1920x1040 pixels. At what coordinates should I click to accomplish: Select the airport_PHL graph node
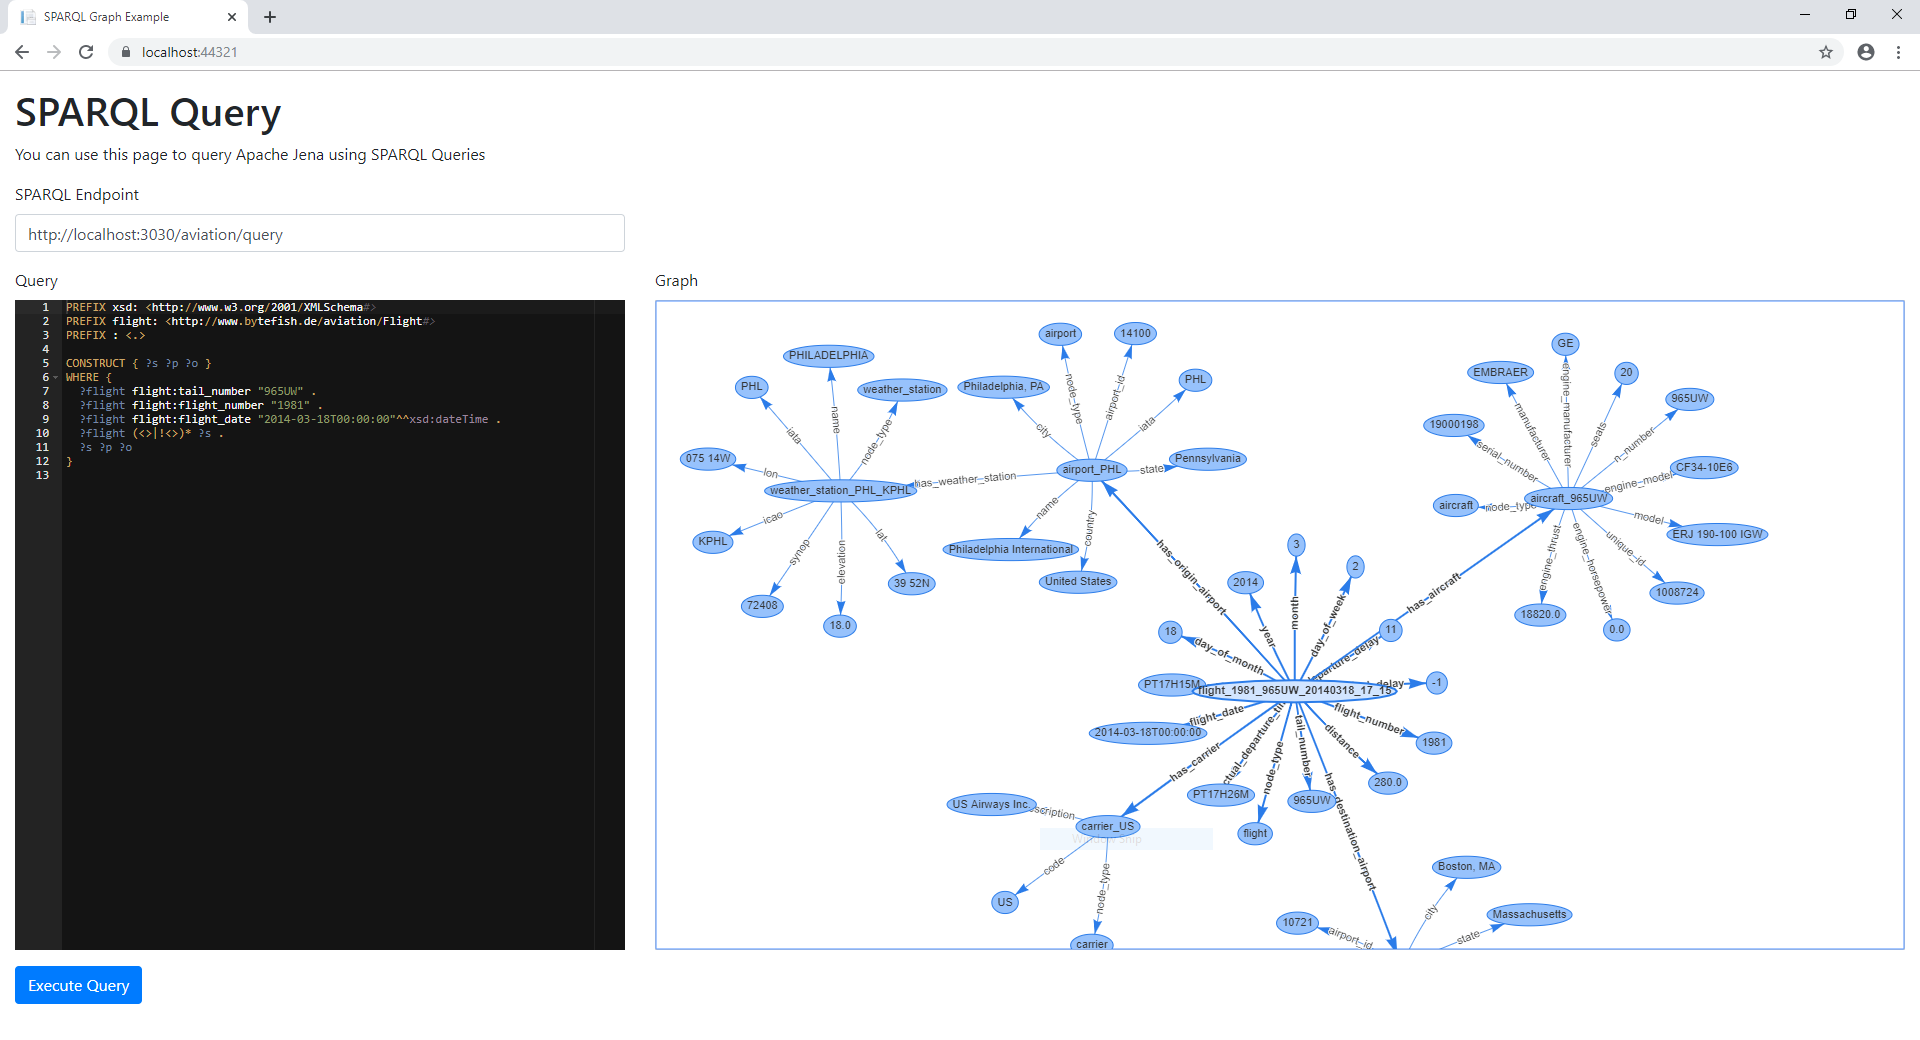[x=1092, y=470]
